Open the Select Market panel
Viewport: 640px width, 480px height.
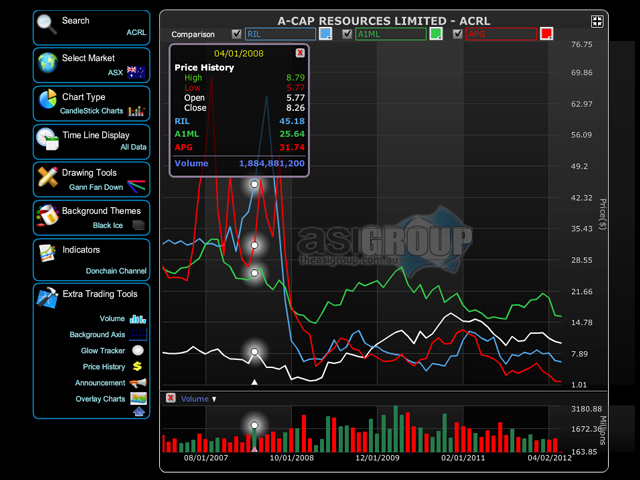[91, 65]
